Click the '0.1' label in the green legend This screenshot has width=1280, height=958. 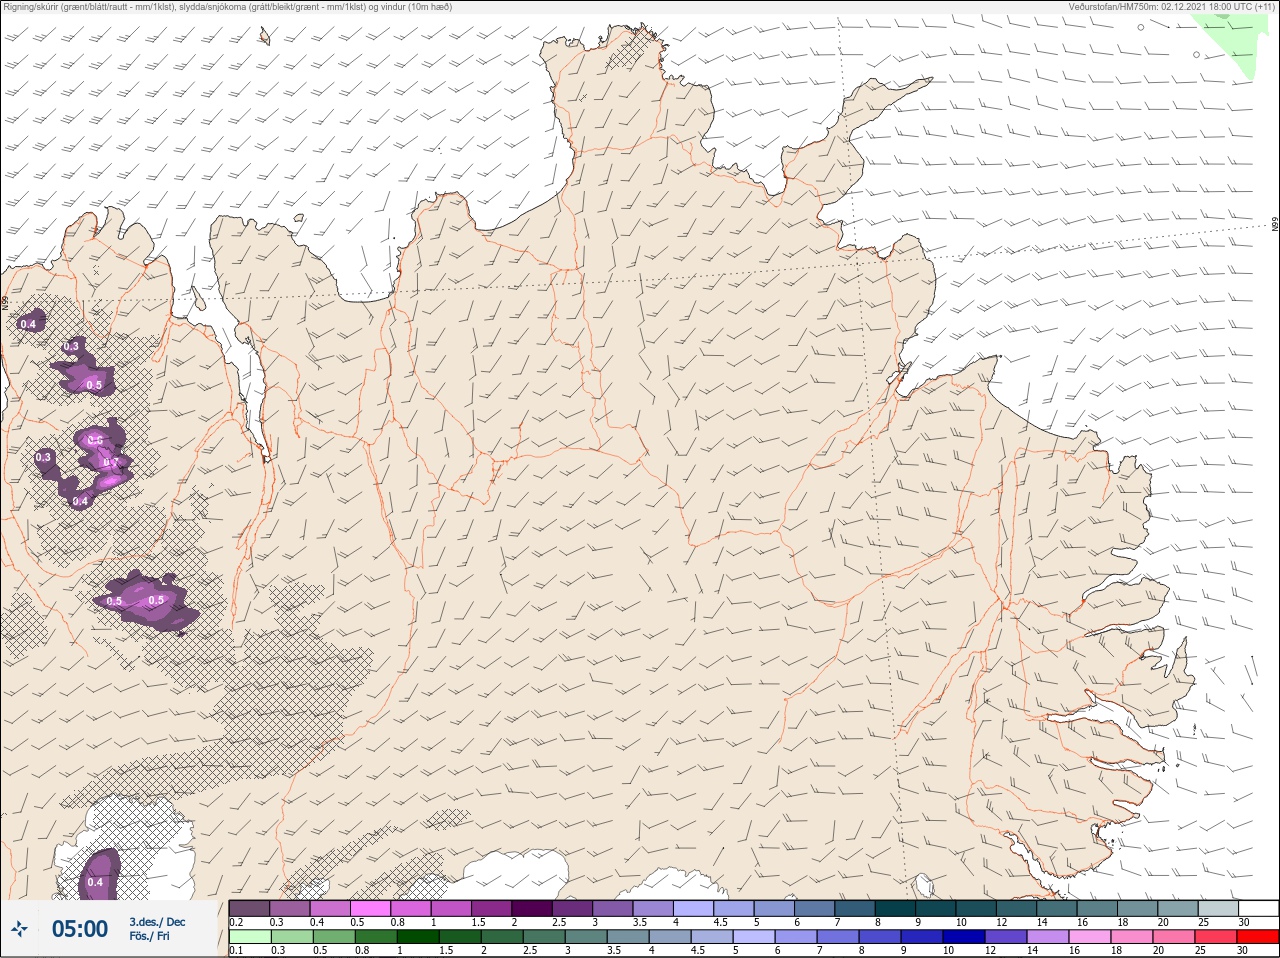pos(236,951)
